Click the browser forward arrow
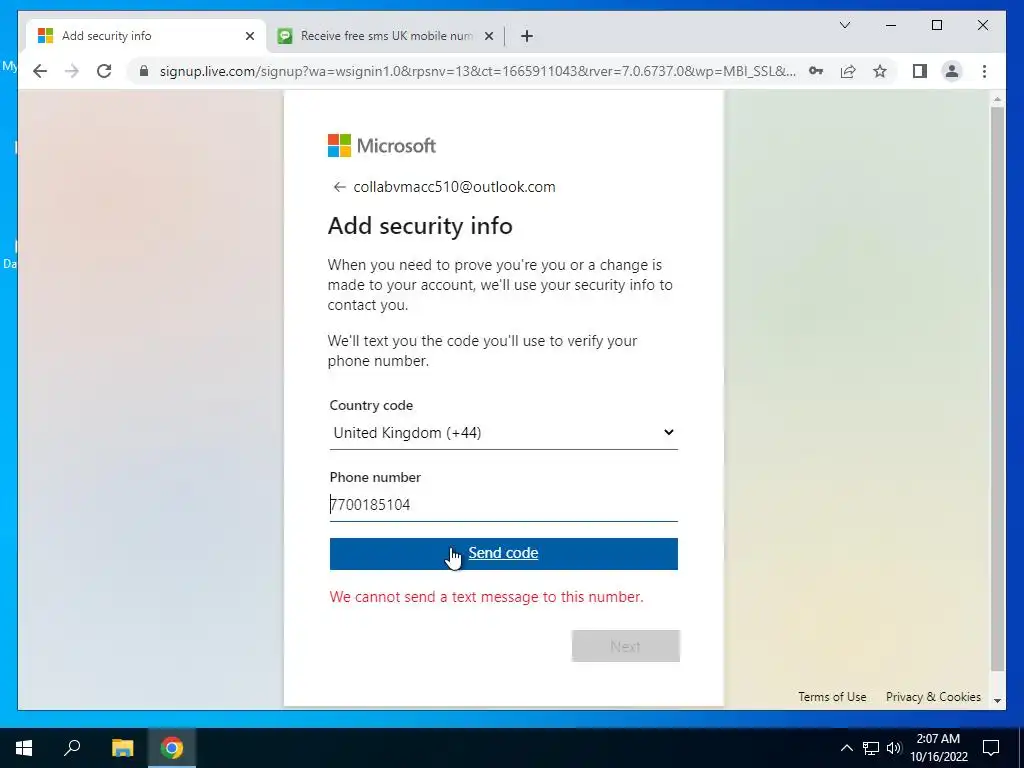 (x=72, y=71)
